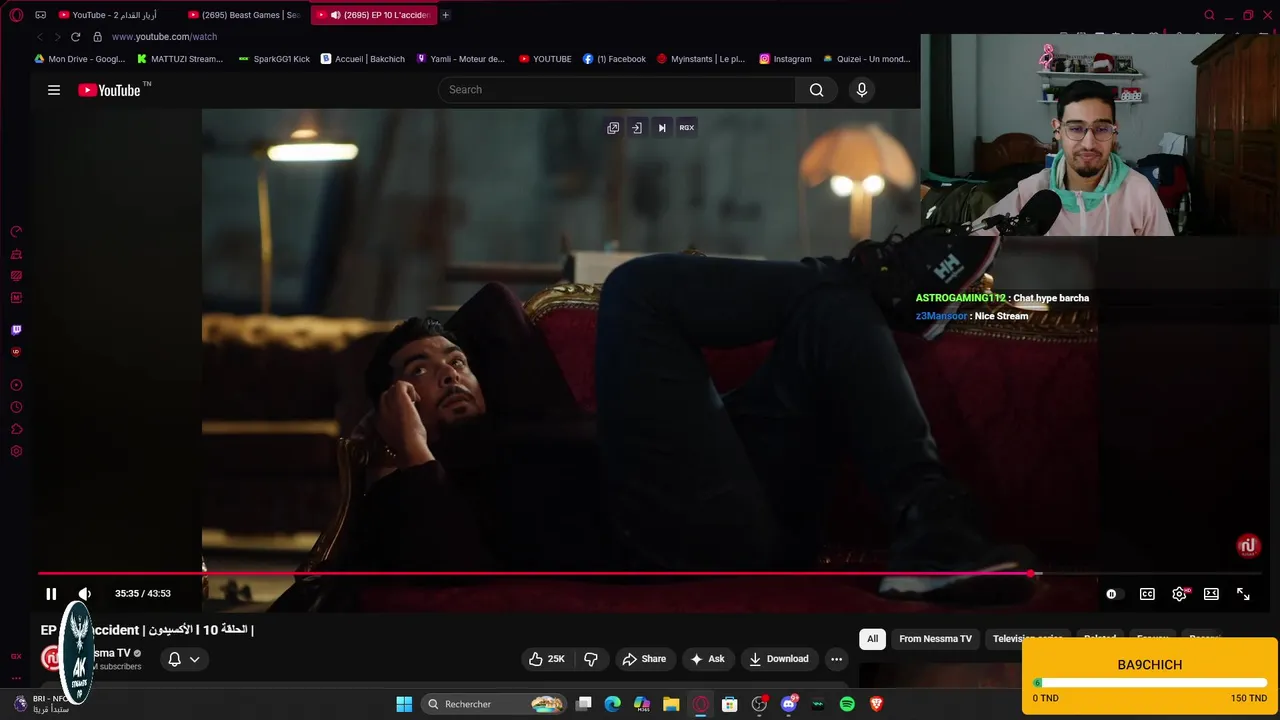Share the video
The width and height of the screenshot is (1280, 720).
tap(643, 659)
